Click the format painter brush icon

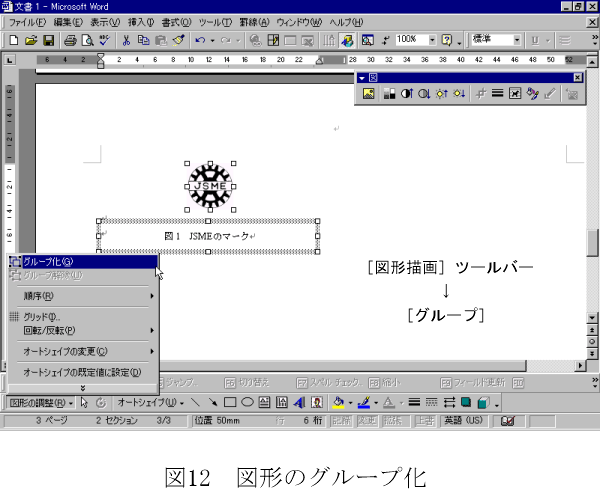point(178,40)
